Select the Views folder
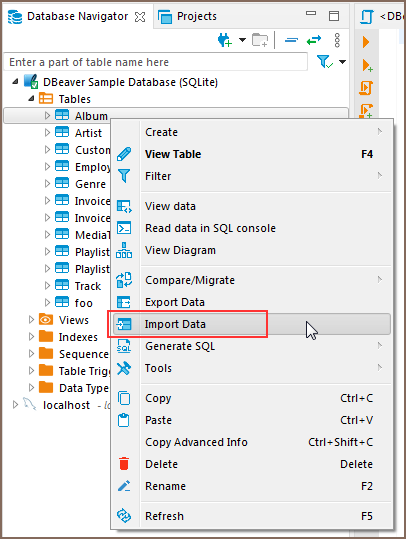406x539 pixels. click(74, 320)
